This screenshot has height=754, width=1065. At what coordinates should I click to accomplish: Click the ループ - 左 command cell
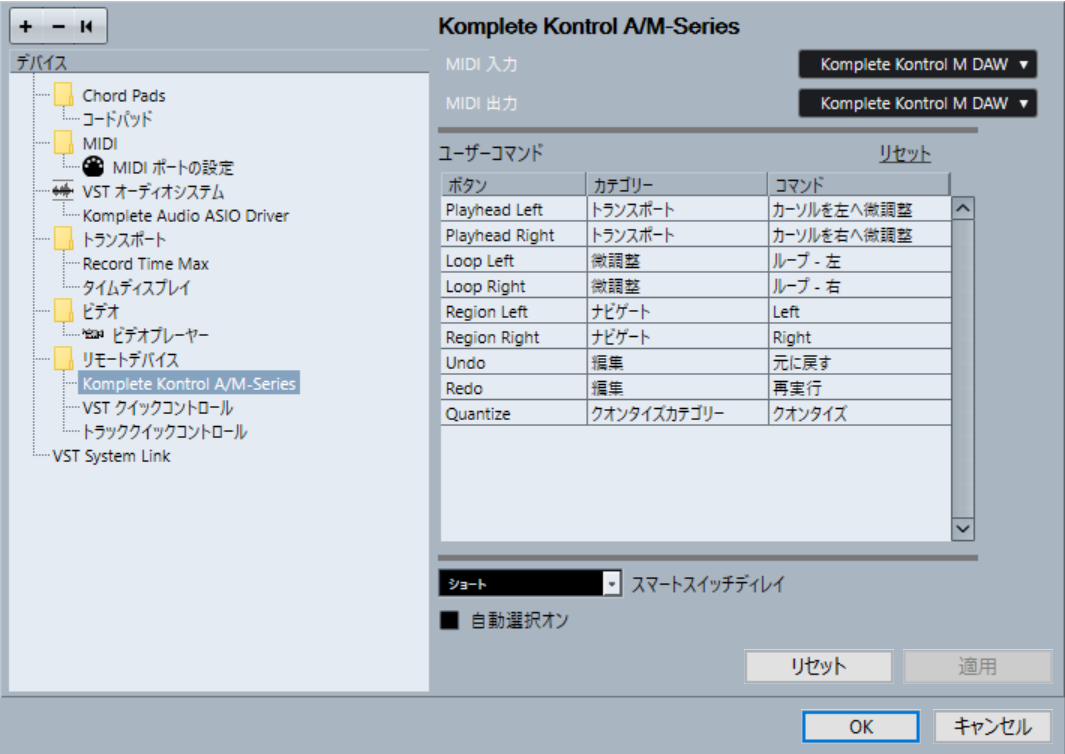pos(859,261)
